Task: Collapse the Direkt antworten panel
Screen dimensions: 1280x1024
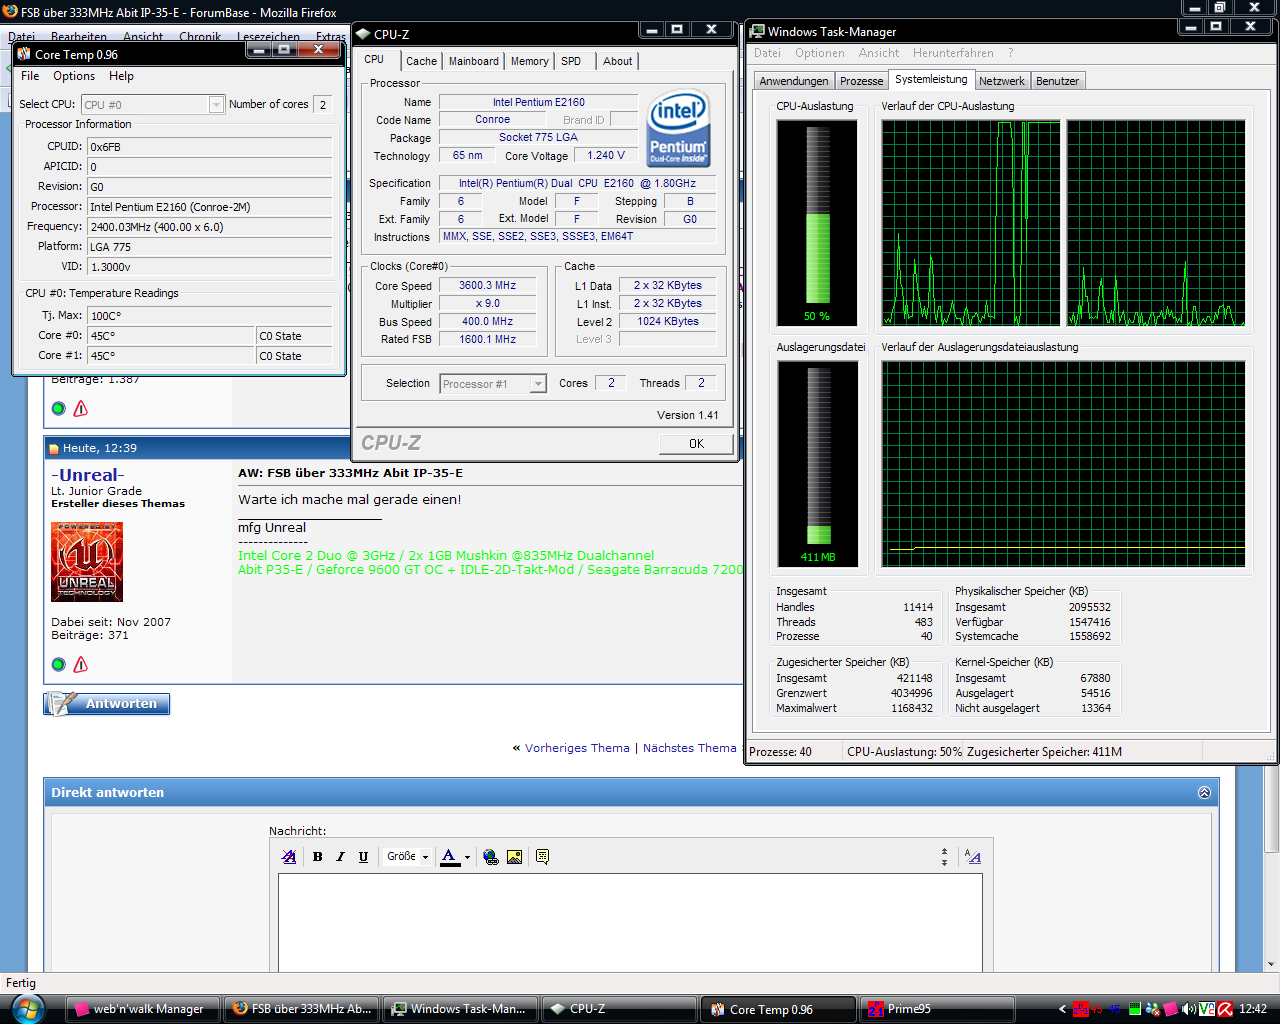Action: pos(1204,792)
